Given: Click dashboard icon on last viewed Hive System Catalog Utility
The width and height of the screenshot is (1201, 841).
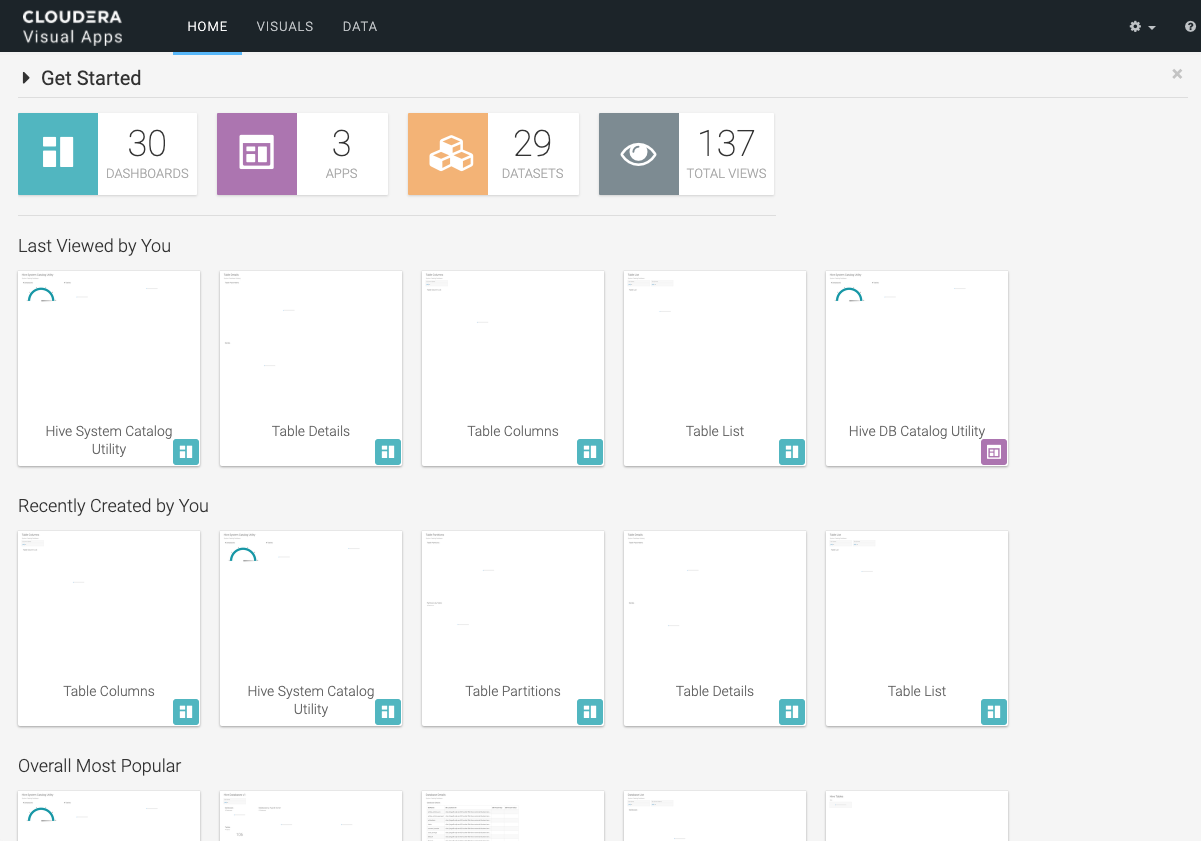Looking at the screenshot, I should pyautogui.click(x=185, y=452).
